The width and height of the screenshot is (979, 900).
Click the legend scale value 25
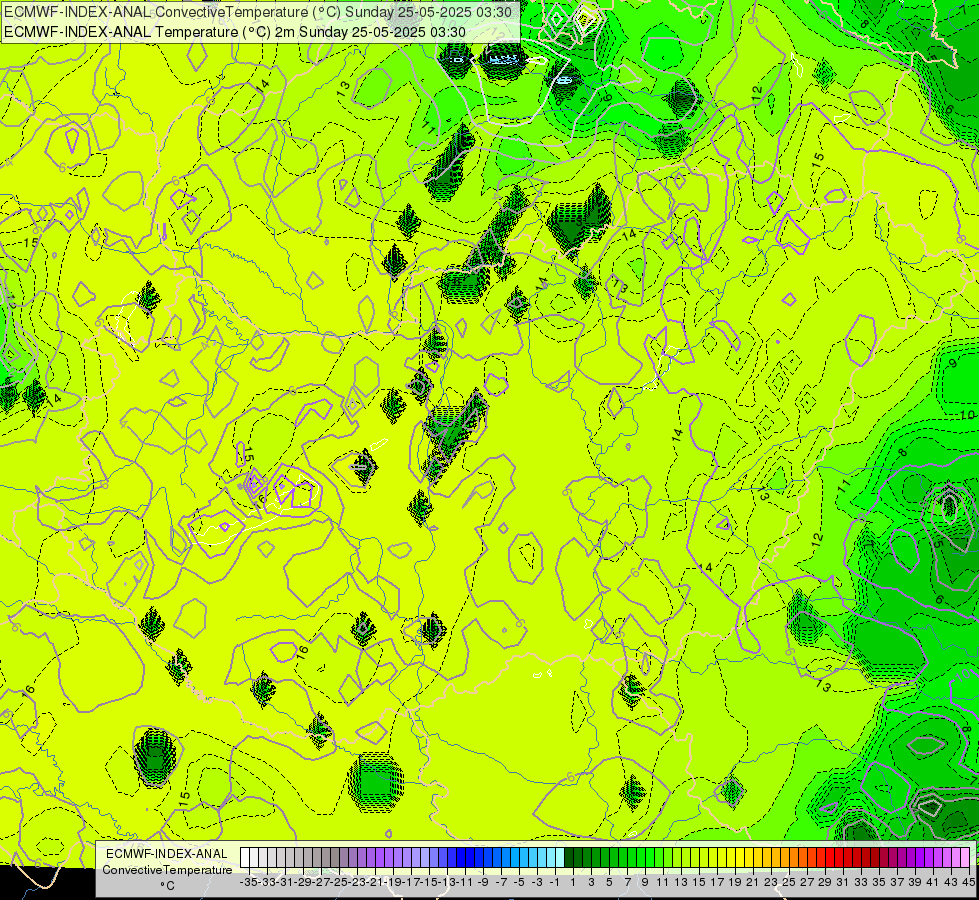[789, 882]
